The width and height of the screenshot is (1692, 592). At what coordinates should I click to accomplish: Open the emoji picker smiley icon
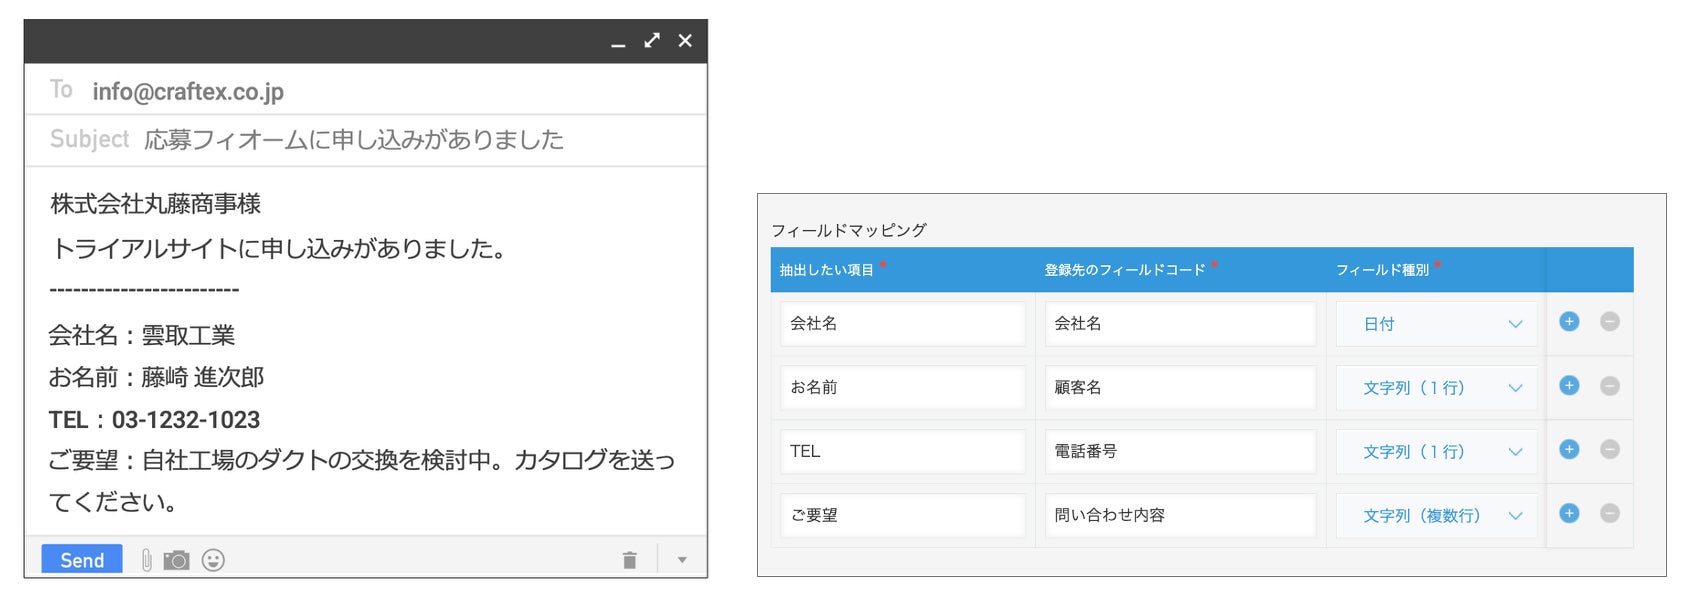[213, 560]
